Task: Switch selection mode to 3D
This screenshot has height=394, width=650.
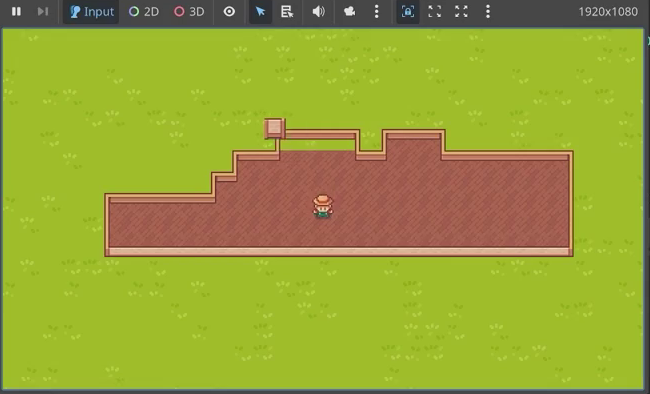Action: (189, 12)
